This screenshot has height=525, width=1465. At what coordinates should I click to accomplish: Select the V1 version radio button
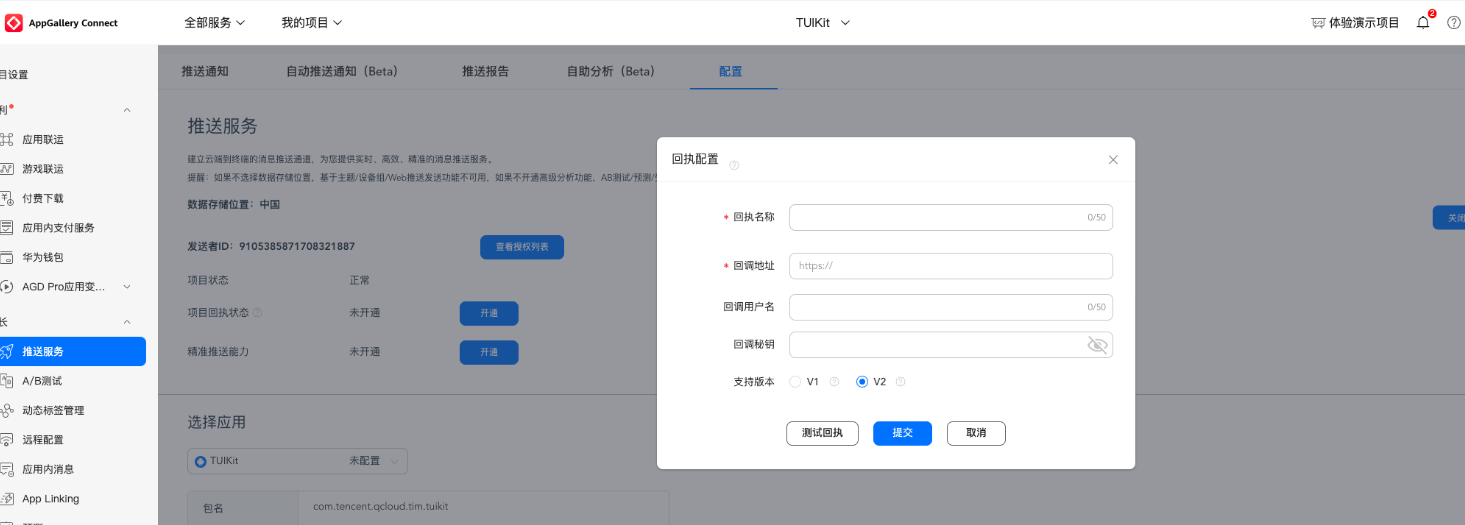796,382
